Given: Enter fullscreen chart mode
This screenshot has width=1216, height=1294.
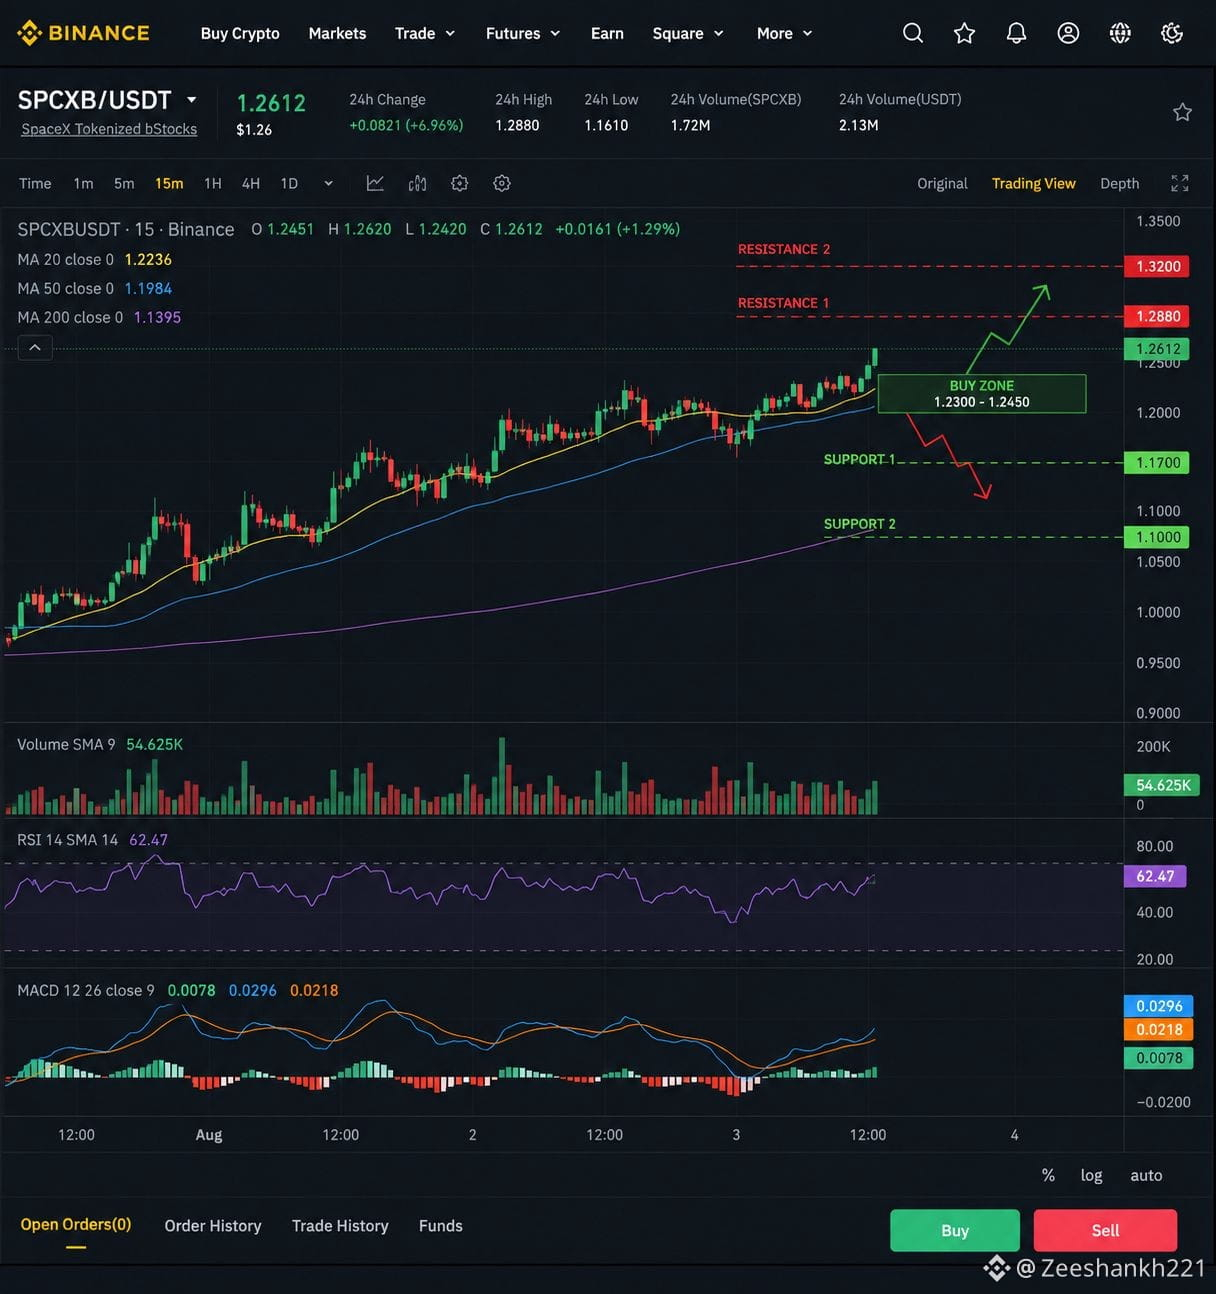Looking at the screenshot, I should point(1180,183).
